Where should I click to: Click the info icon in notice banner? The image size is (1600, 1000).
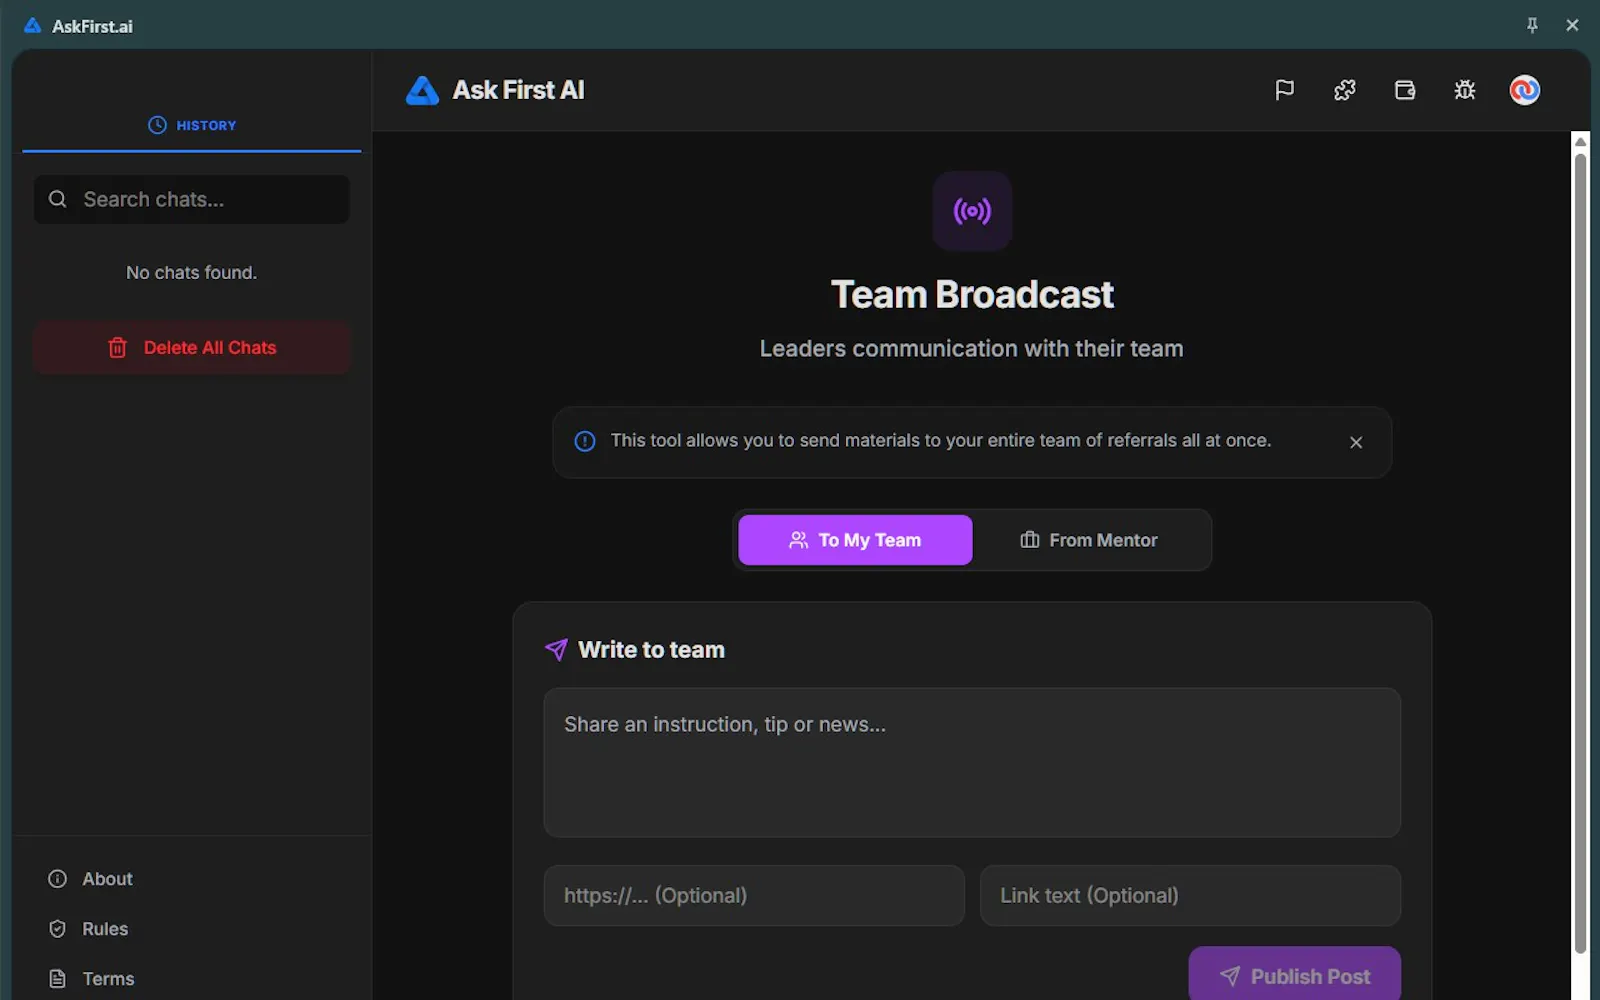pos(585,441)
